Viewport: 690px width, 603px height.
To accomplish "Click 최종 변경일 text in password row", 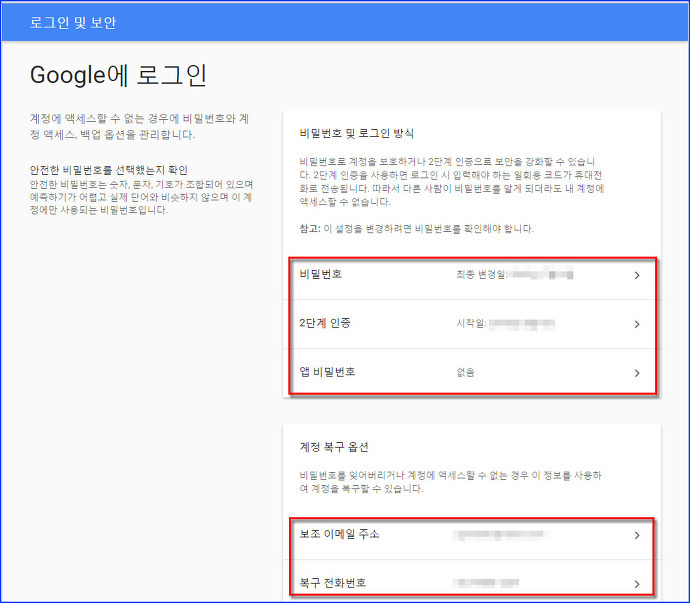I will click(482, 275).
